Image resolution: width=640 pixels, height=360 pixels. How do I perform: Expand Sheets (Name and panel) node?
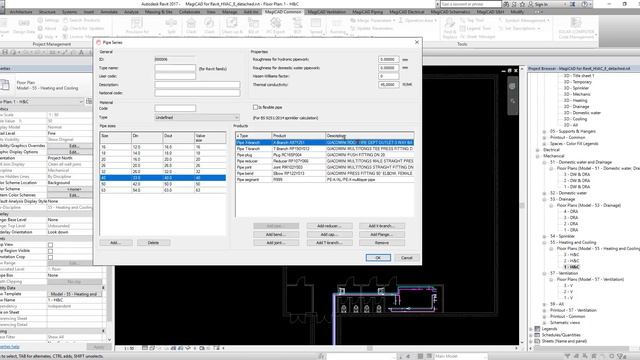tap(531, 341)
